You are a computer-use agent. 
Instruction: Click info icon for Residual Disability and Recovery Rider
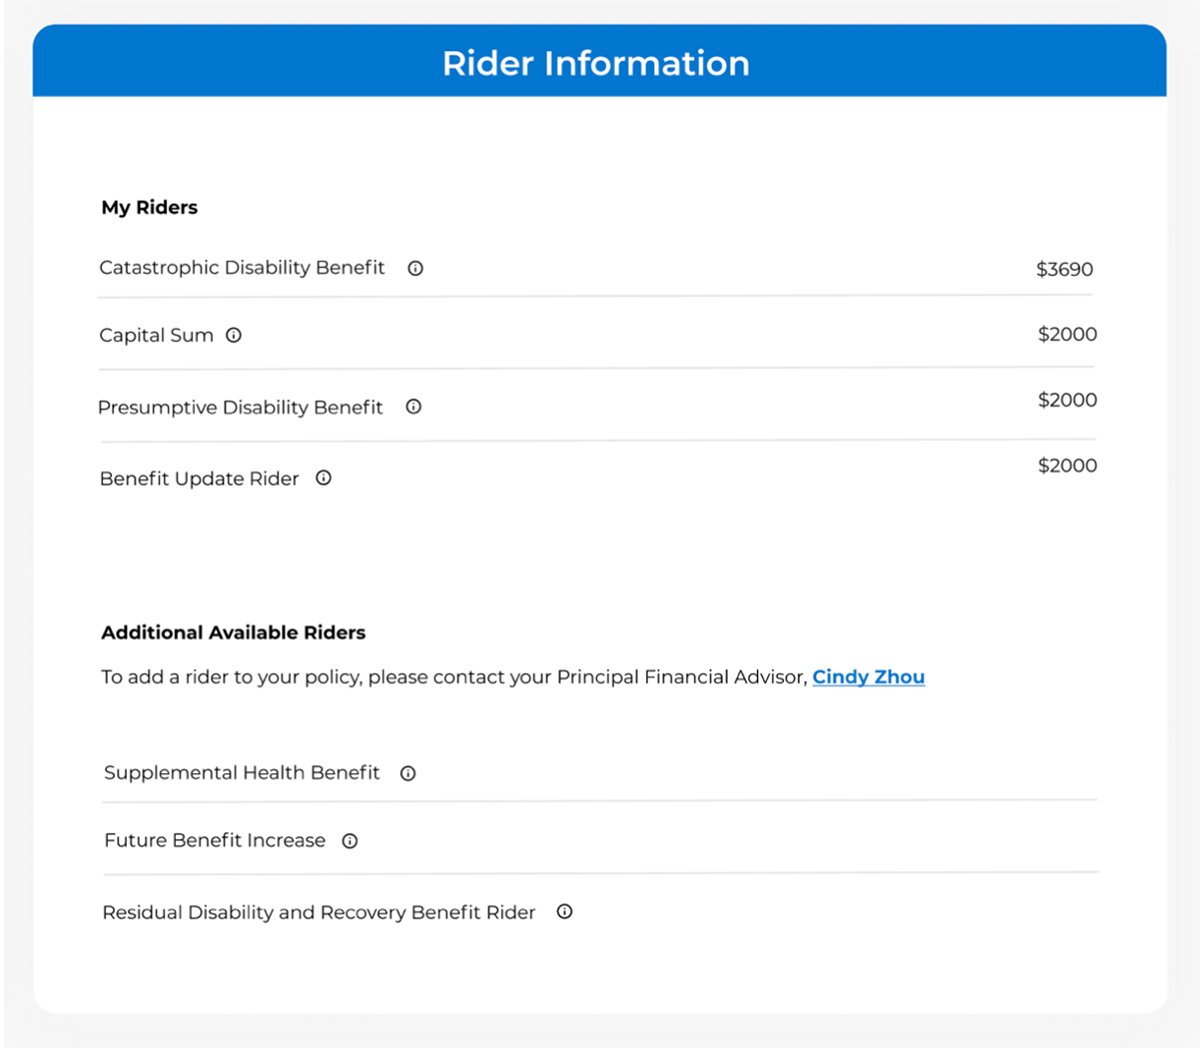point(564,911)
